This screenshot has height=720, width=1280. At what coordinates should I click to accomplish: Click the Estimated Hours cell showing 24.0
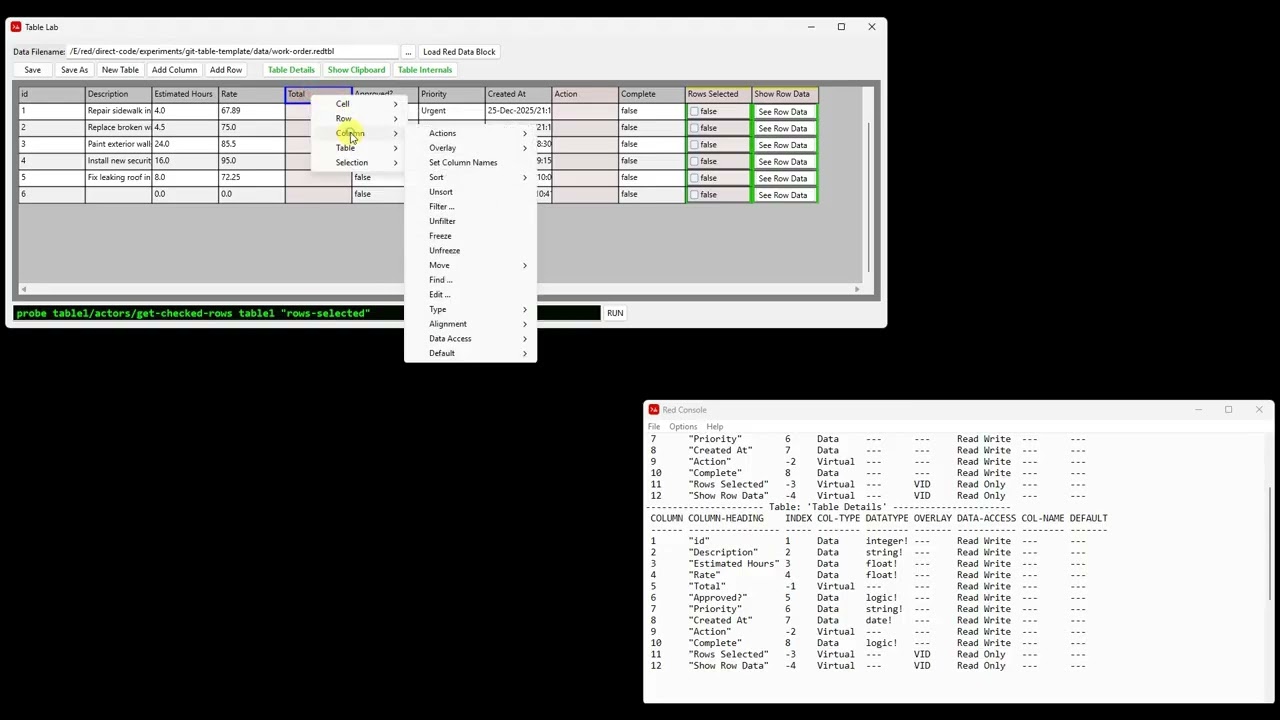[184, 144]
